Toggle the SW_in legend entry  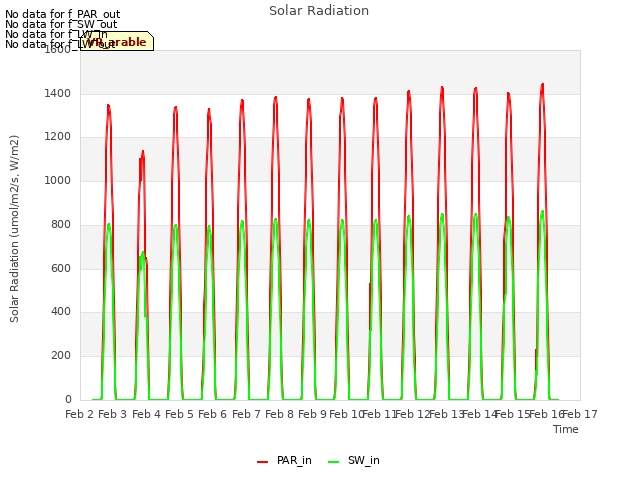point(354,461)
